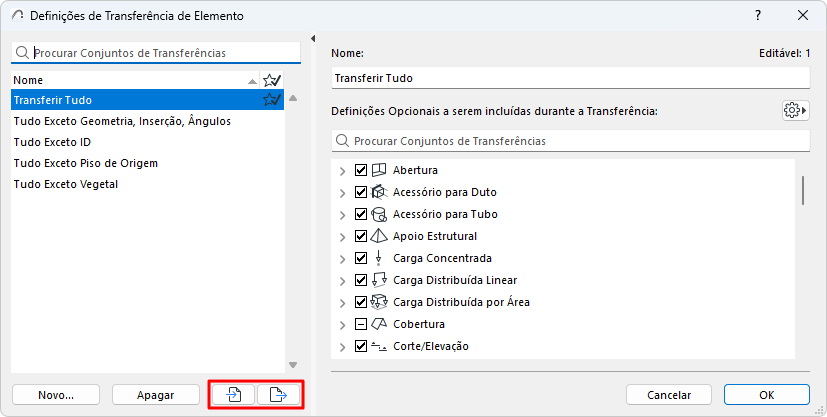827x417 pixels.
Task: Click the favorite star on Transferir Tudo
Action: (x=271, y=100)
